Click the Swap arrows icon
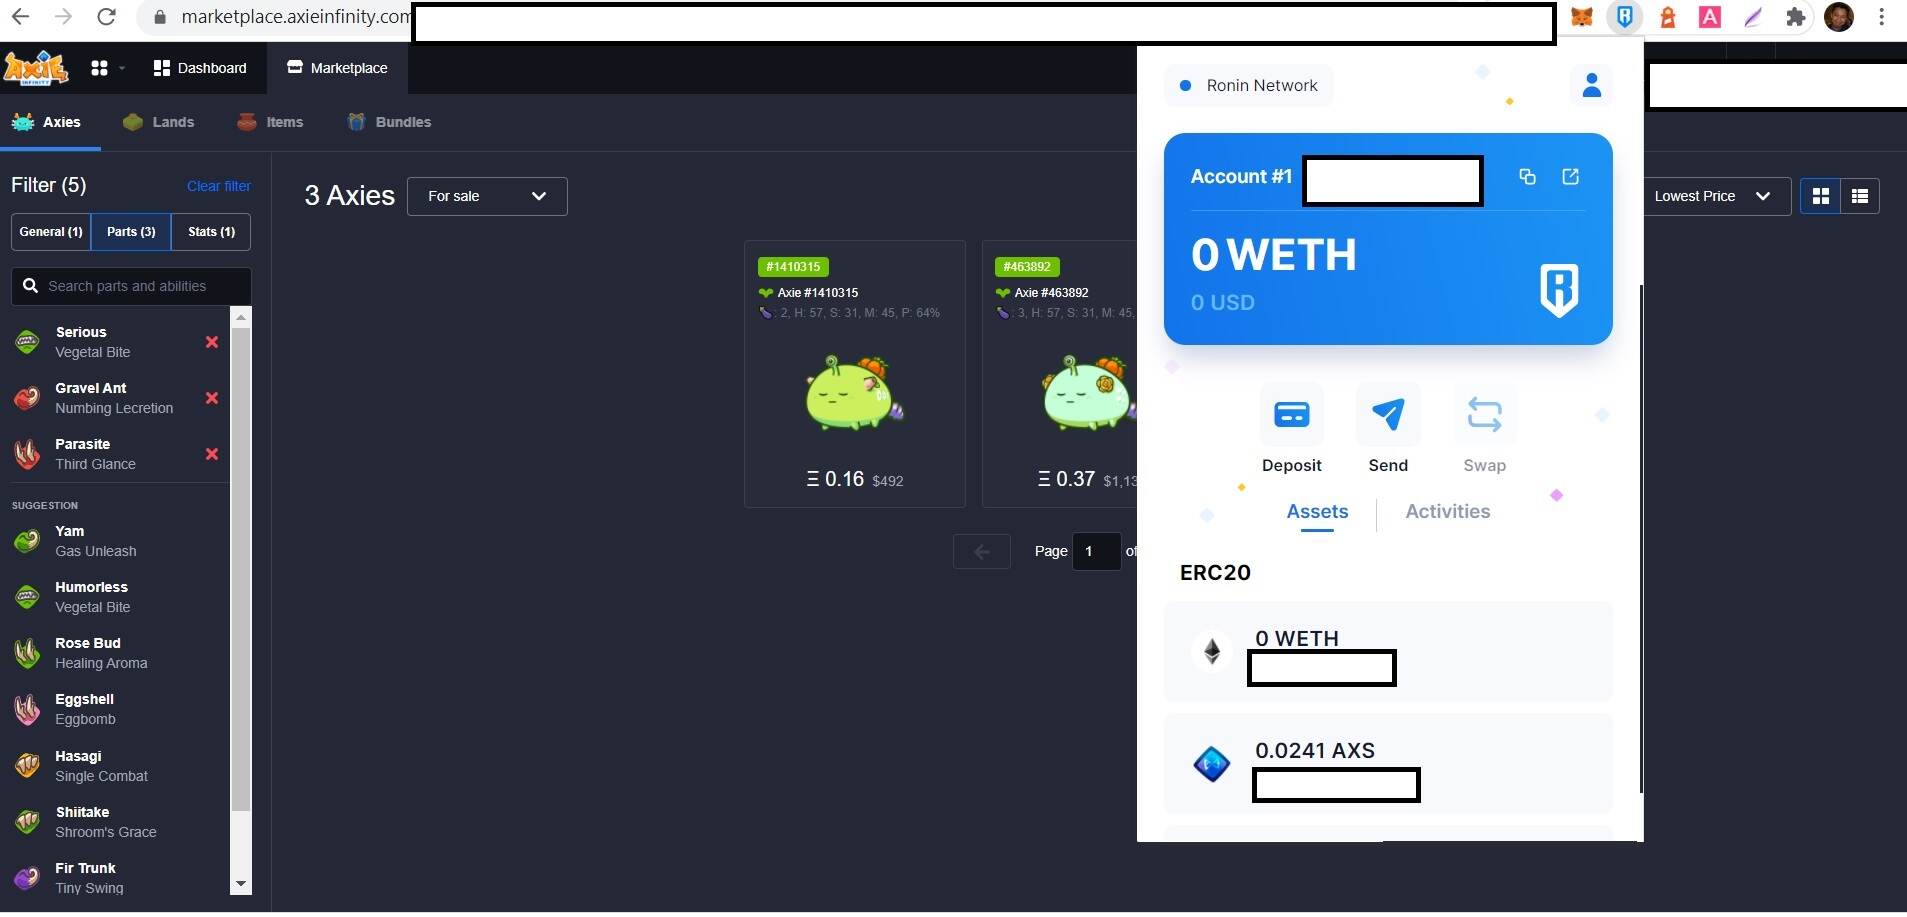The height and width of the screenshot is (917, 1907). point(1484,414)
